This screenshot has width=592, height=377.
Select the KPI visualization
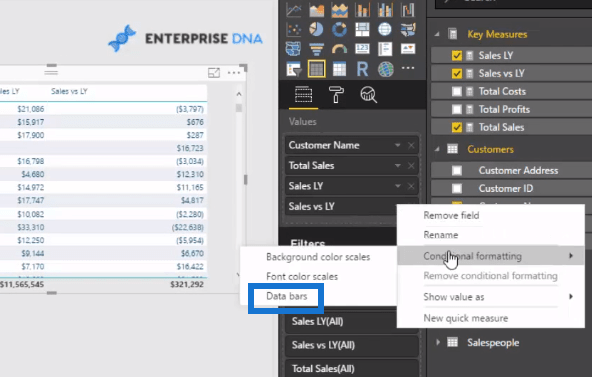coord(408,49)
